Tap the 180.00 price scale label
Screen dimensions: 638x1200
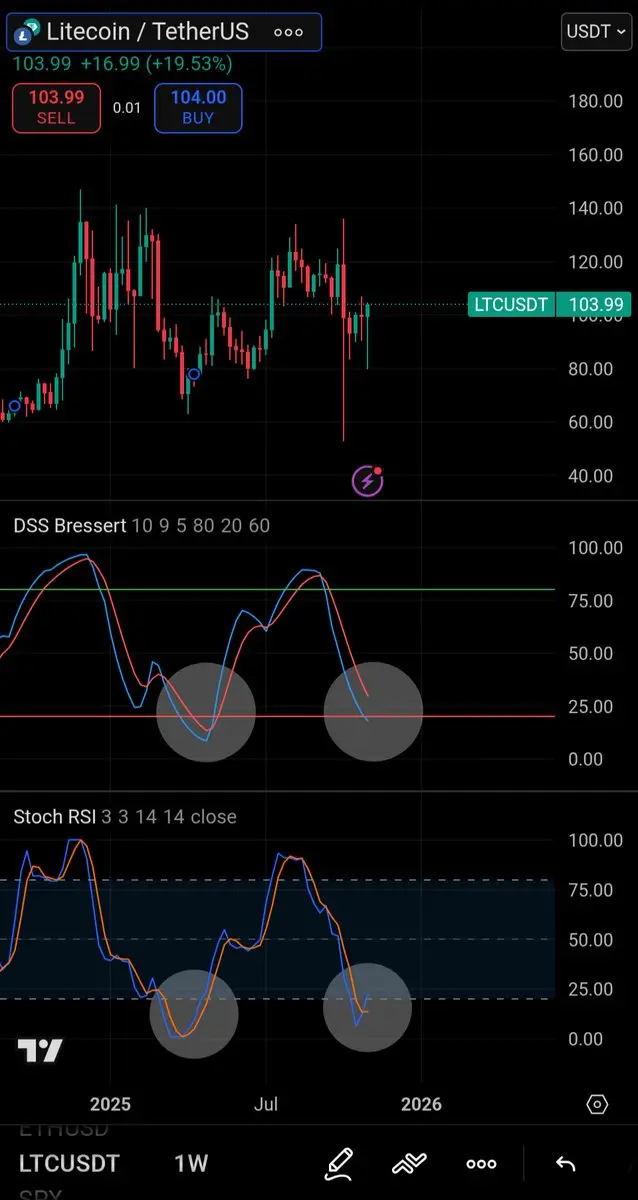coord(596,101)
